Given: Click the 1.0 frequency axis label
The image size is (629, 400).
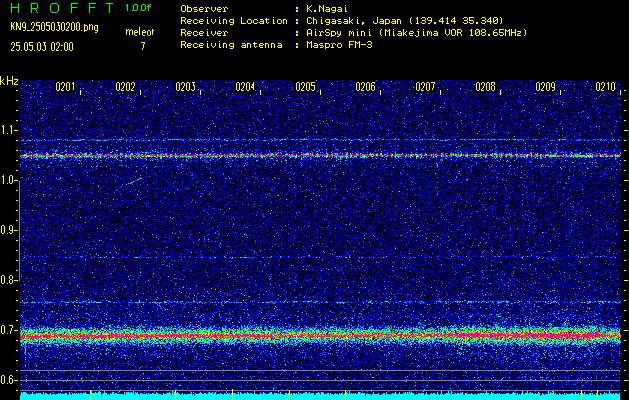Looking at the screenshot, I should (8, 180).
